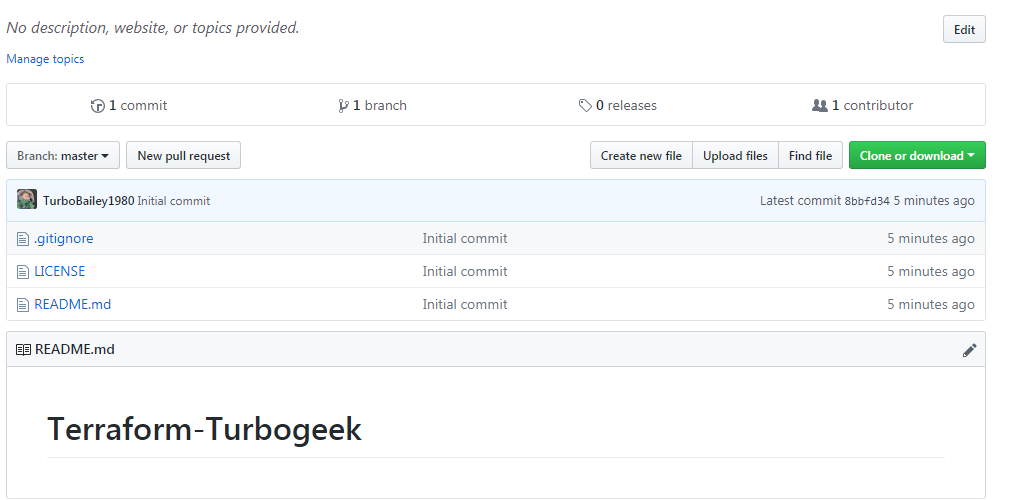This screenshot has width=1010, height=500.
Task: Click the New pull request button
Action: (x=184, y=155)
